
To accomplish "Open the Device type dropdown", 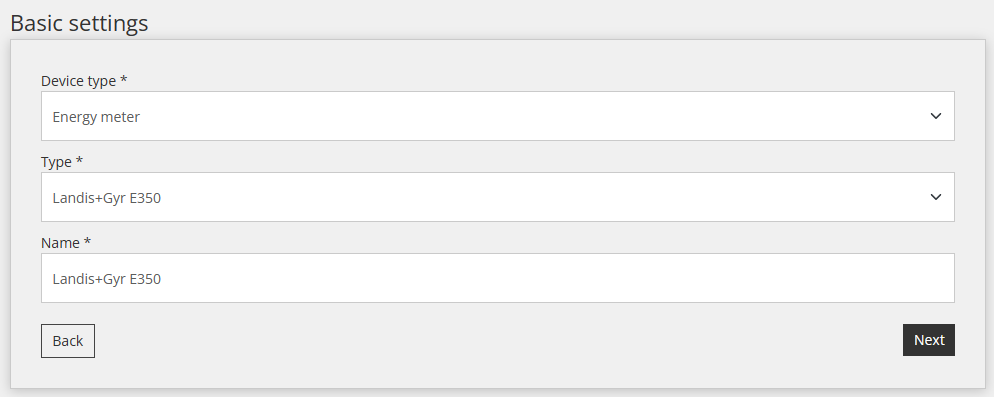I will coord(498,116).
